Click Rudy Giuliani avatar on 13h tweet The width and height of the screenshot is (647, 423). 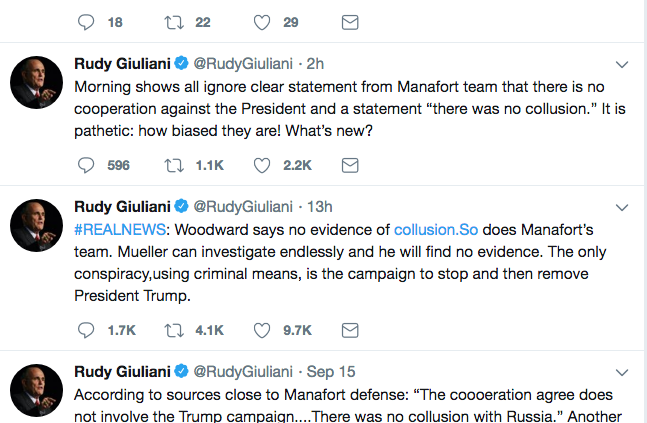click(36, 225)
